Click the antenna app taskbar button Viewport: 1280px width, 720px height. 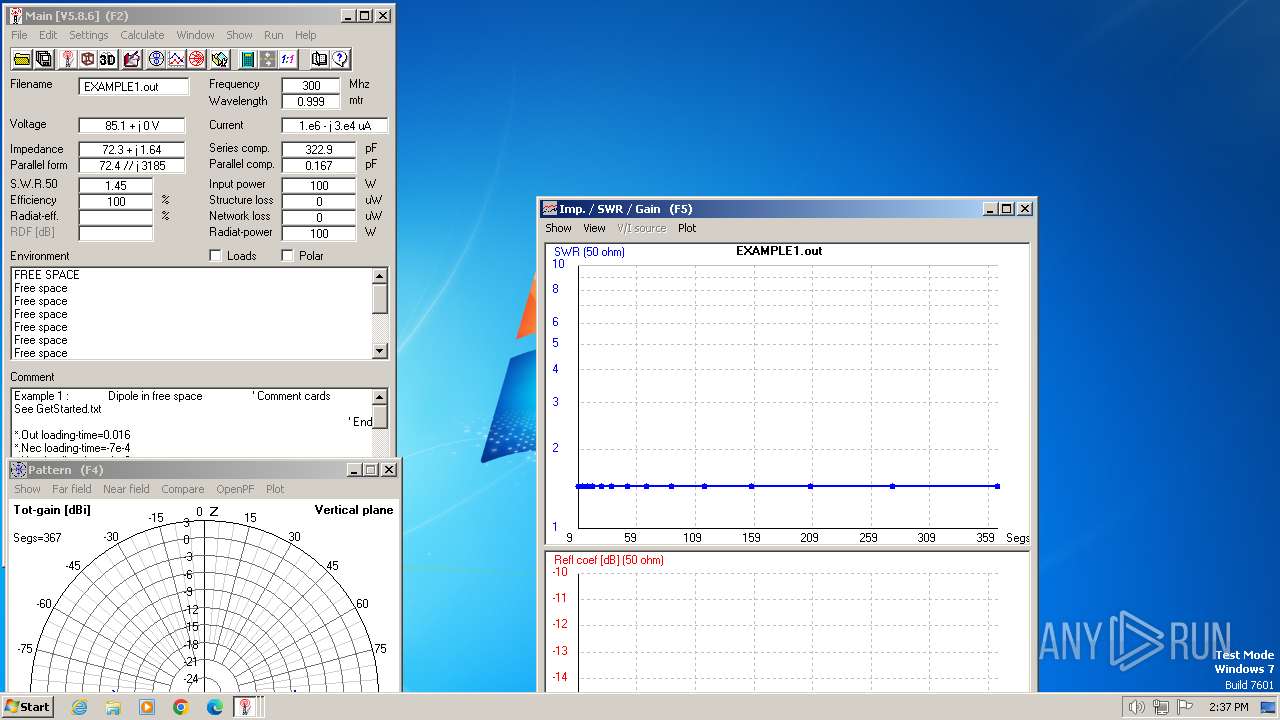244,707
